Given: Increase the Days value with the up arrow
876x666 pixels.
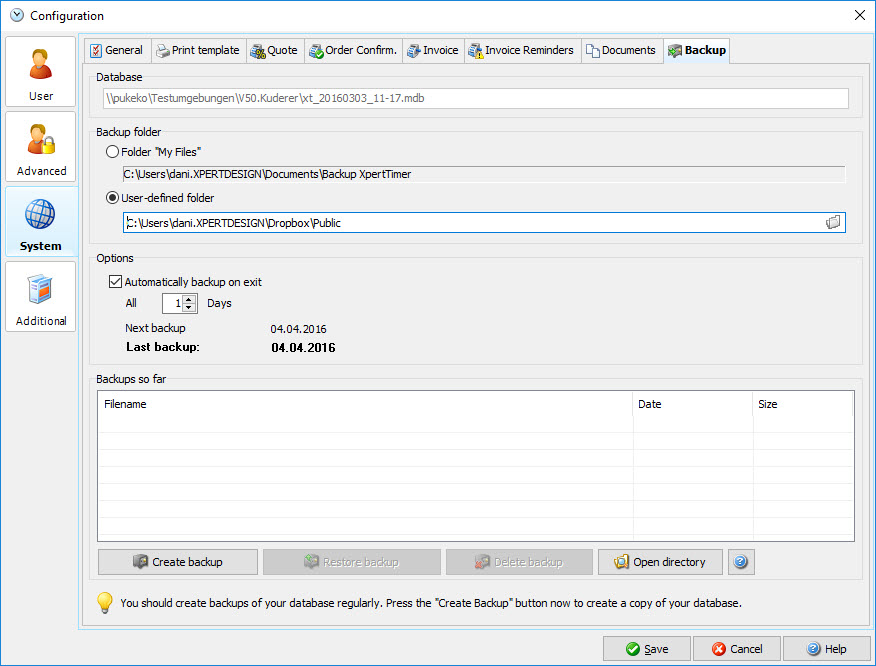Looking at the screenshot, I should coord(190,299).
